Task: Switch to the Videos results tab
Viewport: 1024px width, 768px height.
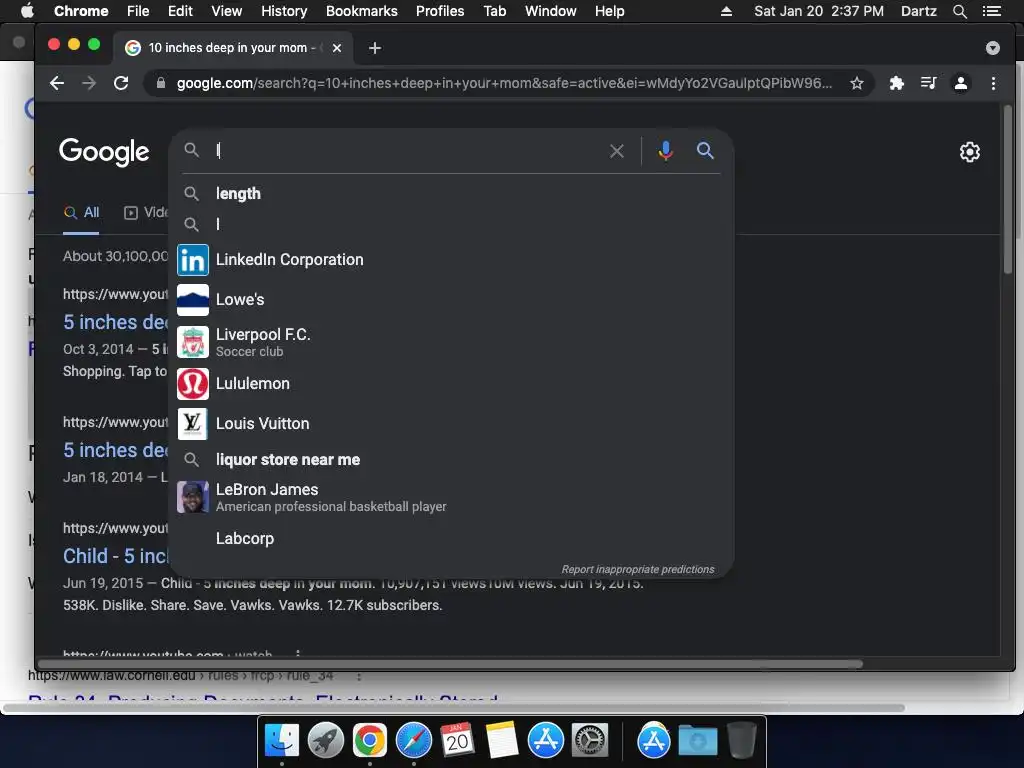Action: (x=146, y=212)
